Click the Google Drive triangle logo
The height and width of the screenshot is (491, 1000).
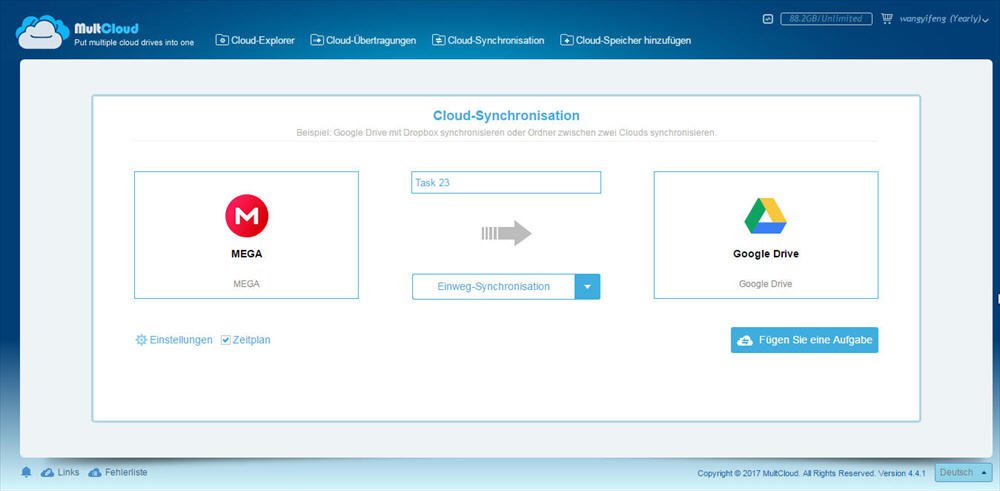click(x=765, y=216)
